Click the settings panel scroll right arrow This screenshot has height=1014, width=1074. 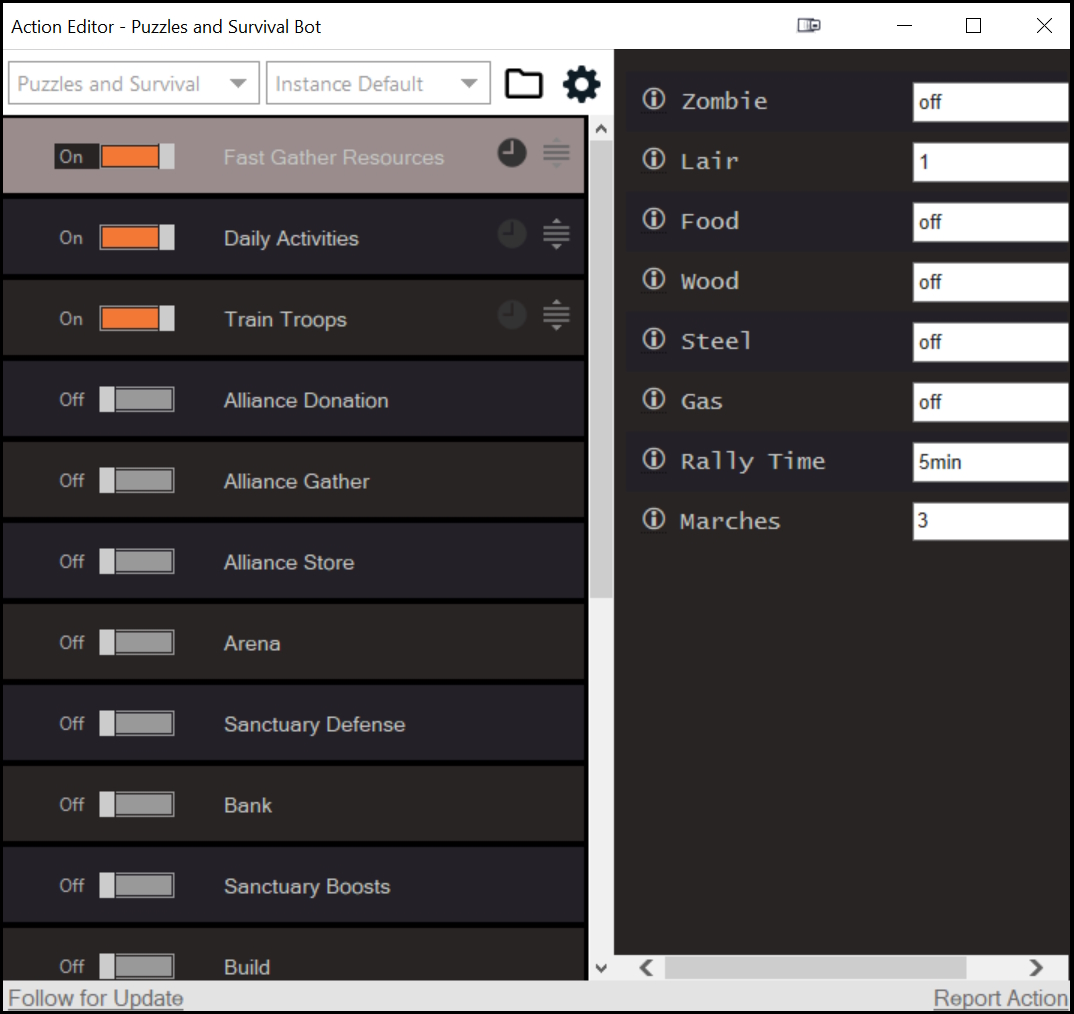(1036, 967)
